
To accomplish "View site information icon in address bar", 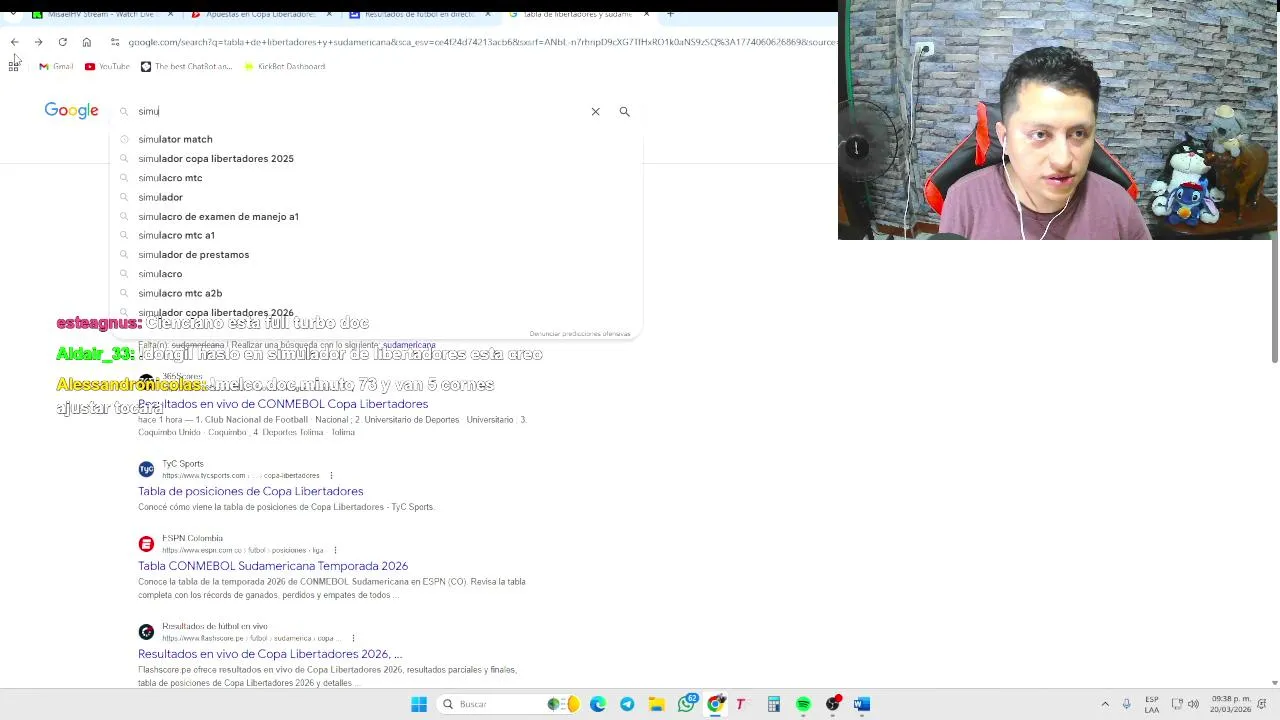I will 115,42.
